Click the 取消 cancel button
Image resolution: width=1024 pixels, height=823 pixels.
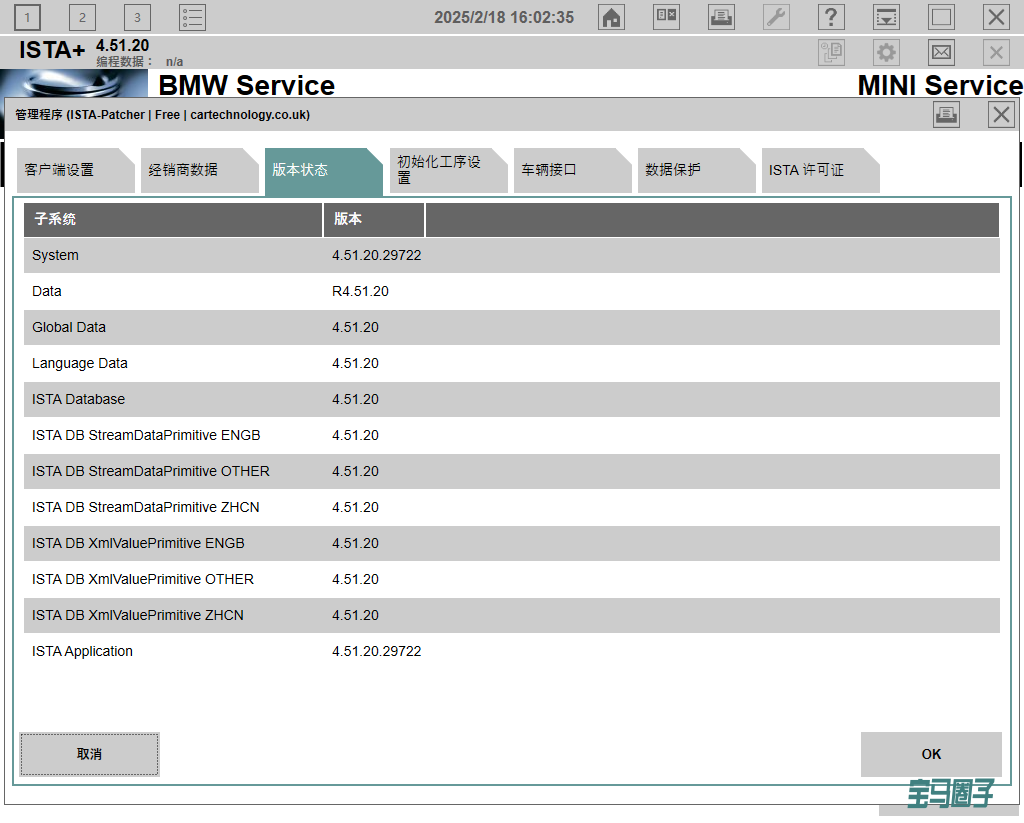tap(89, 754)
